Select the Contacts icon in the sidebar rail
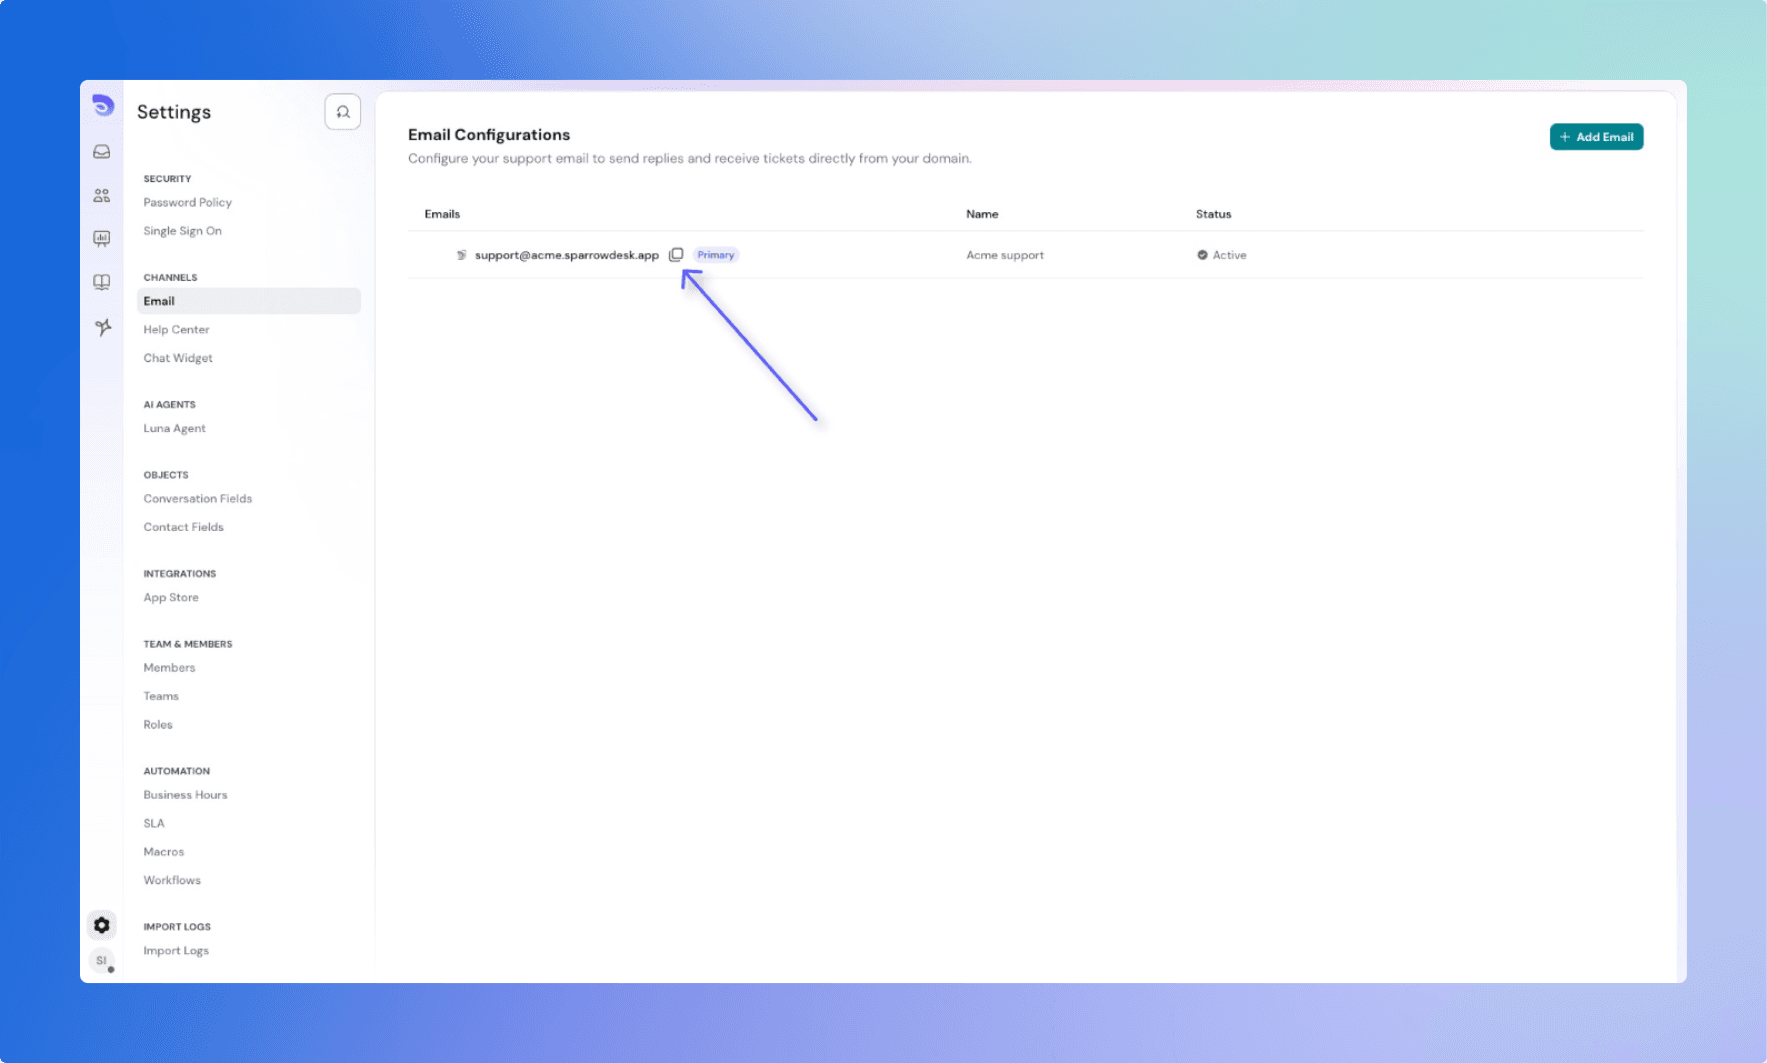This screenshot has height=1063, width=1767. point(101,195)
